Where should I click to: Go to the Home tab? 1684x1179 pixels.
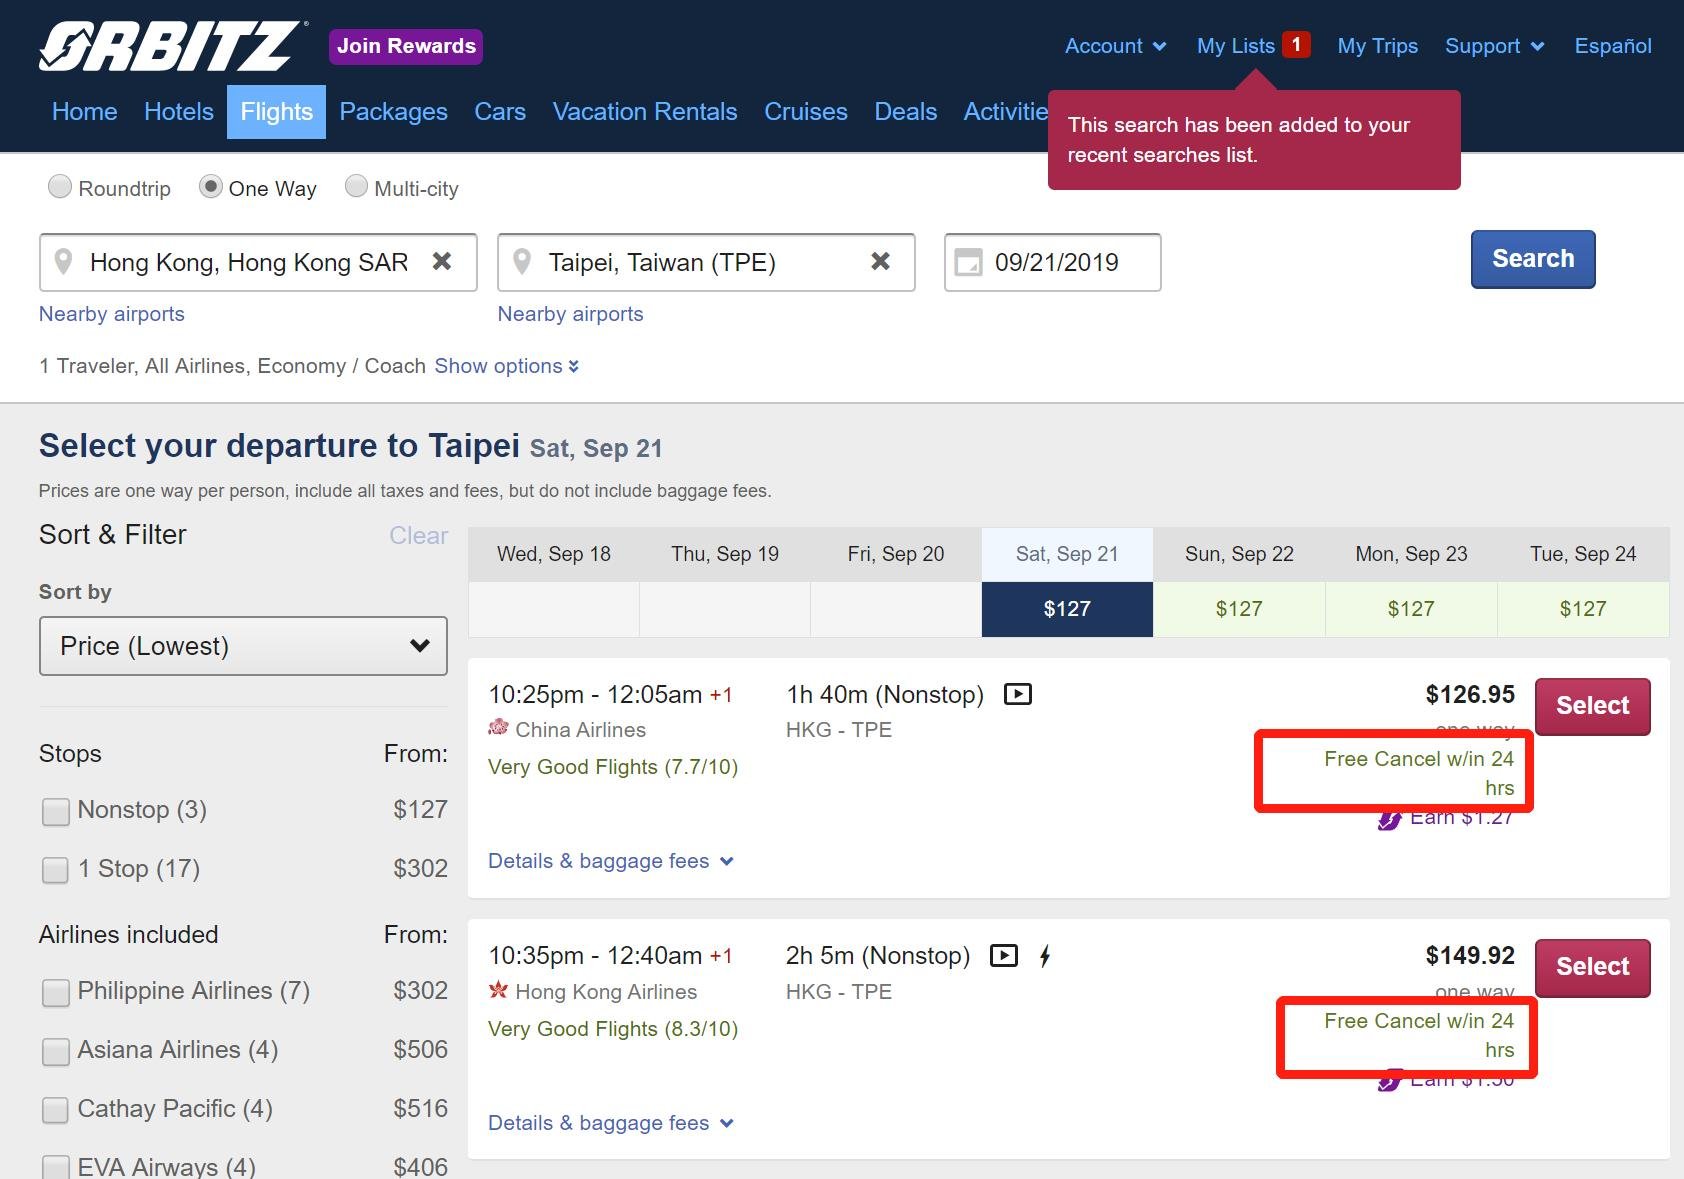85,111
